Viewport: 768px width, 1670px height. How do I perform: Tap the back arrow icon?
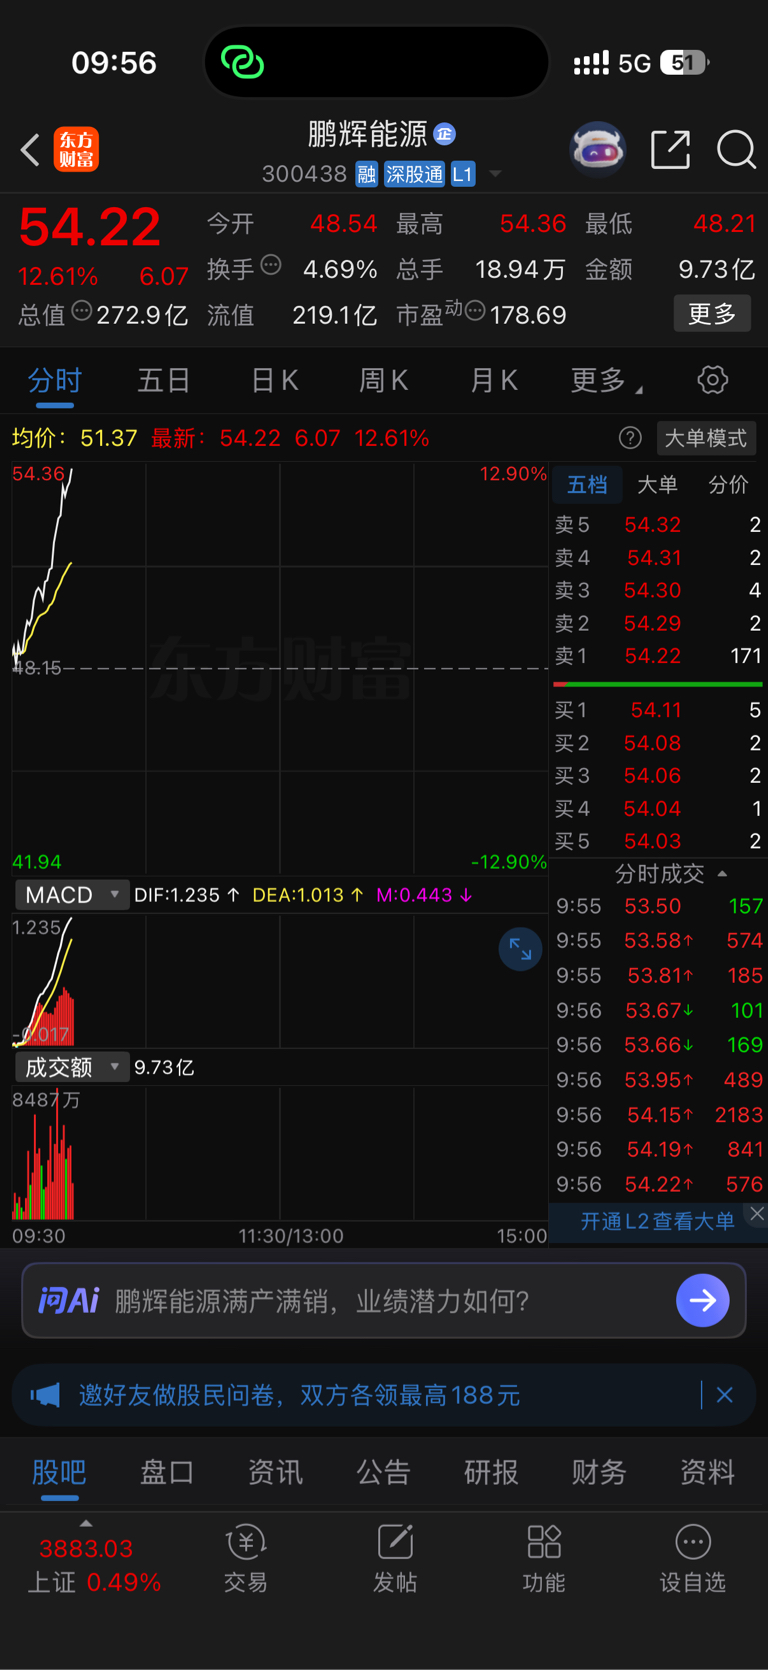[x=30, y=150]
